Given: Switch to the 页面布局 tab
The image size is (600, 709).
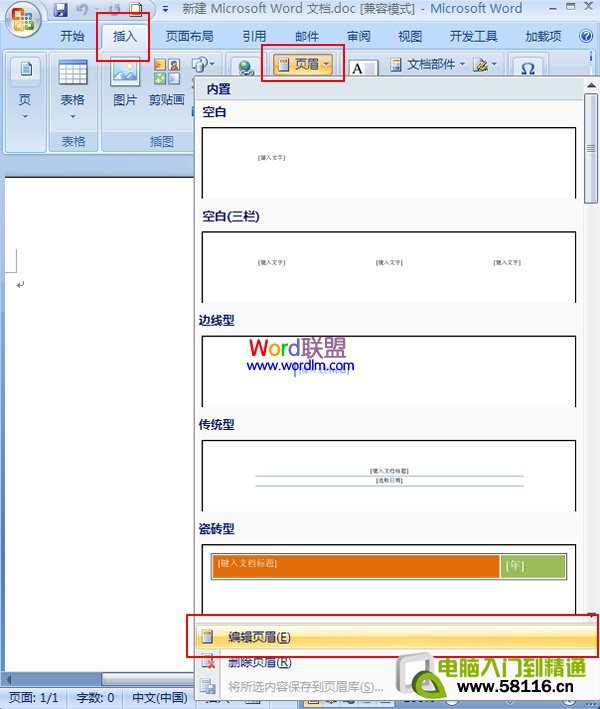Looking at the screenshot, I should [x=189, y=36].
